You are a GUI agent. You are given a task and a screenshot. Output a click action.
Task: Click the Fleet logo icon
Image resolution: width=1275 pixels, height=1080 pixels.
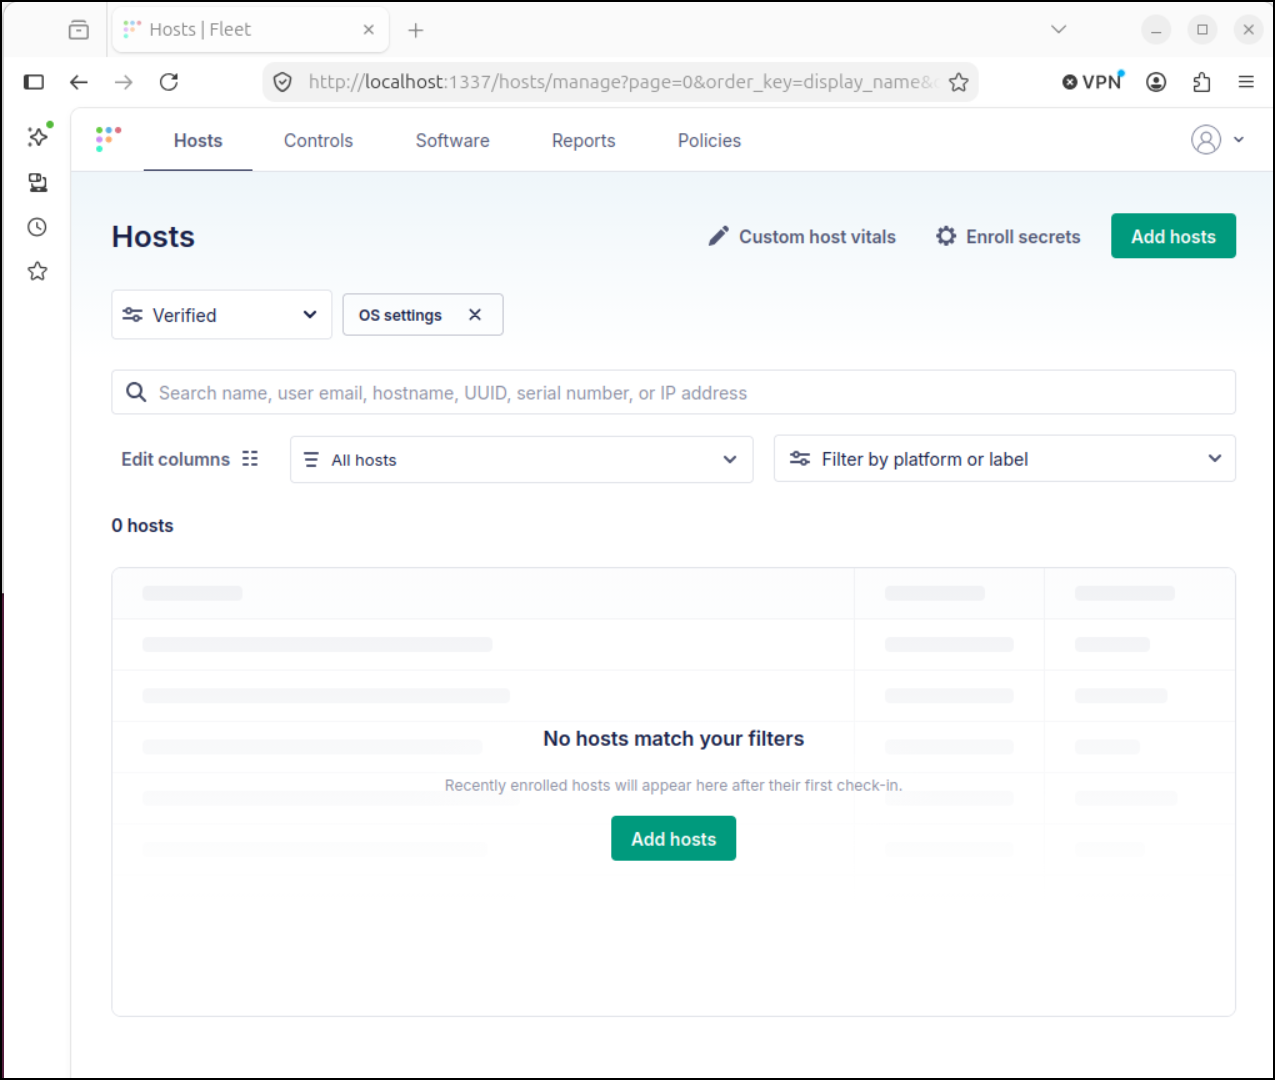(108, 139)
